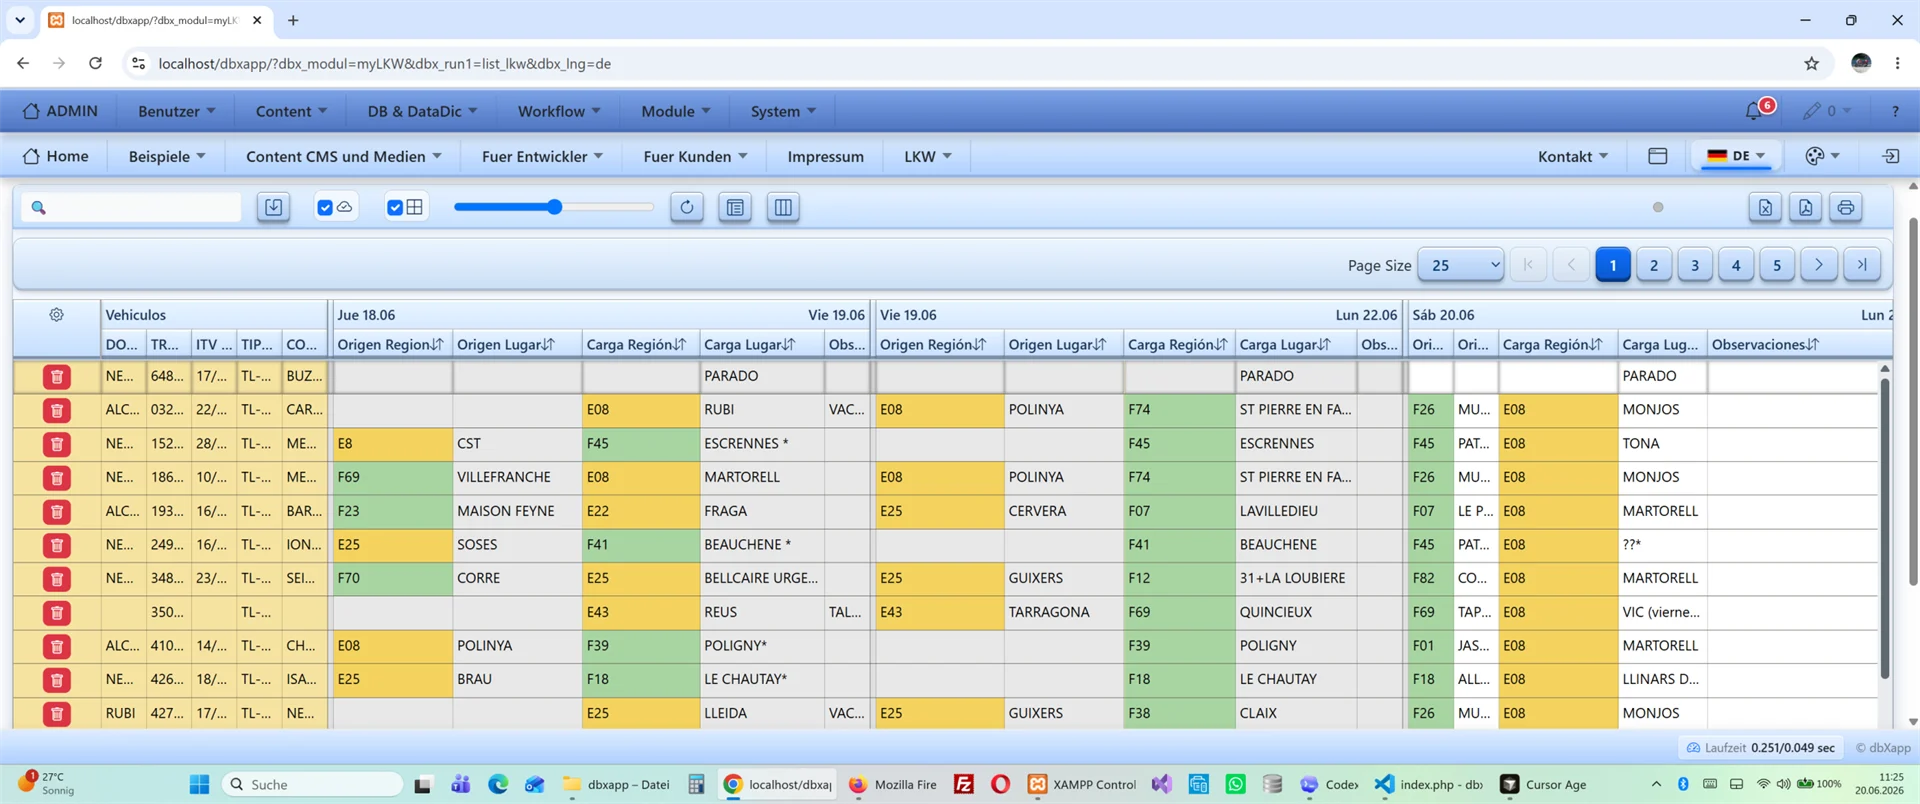Click the refresh table icon
This screenshot has height=804, width=1920.
click(x=687, y=207)
